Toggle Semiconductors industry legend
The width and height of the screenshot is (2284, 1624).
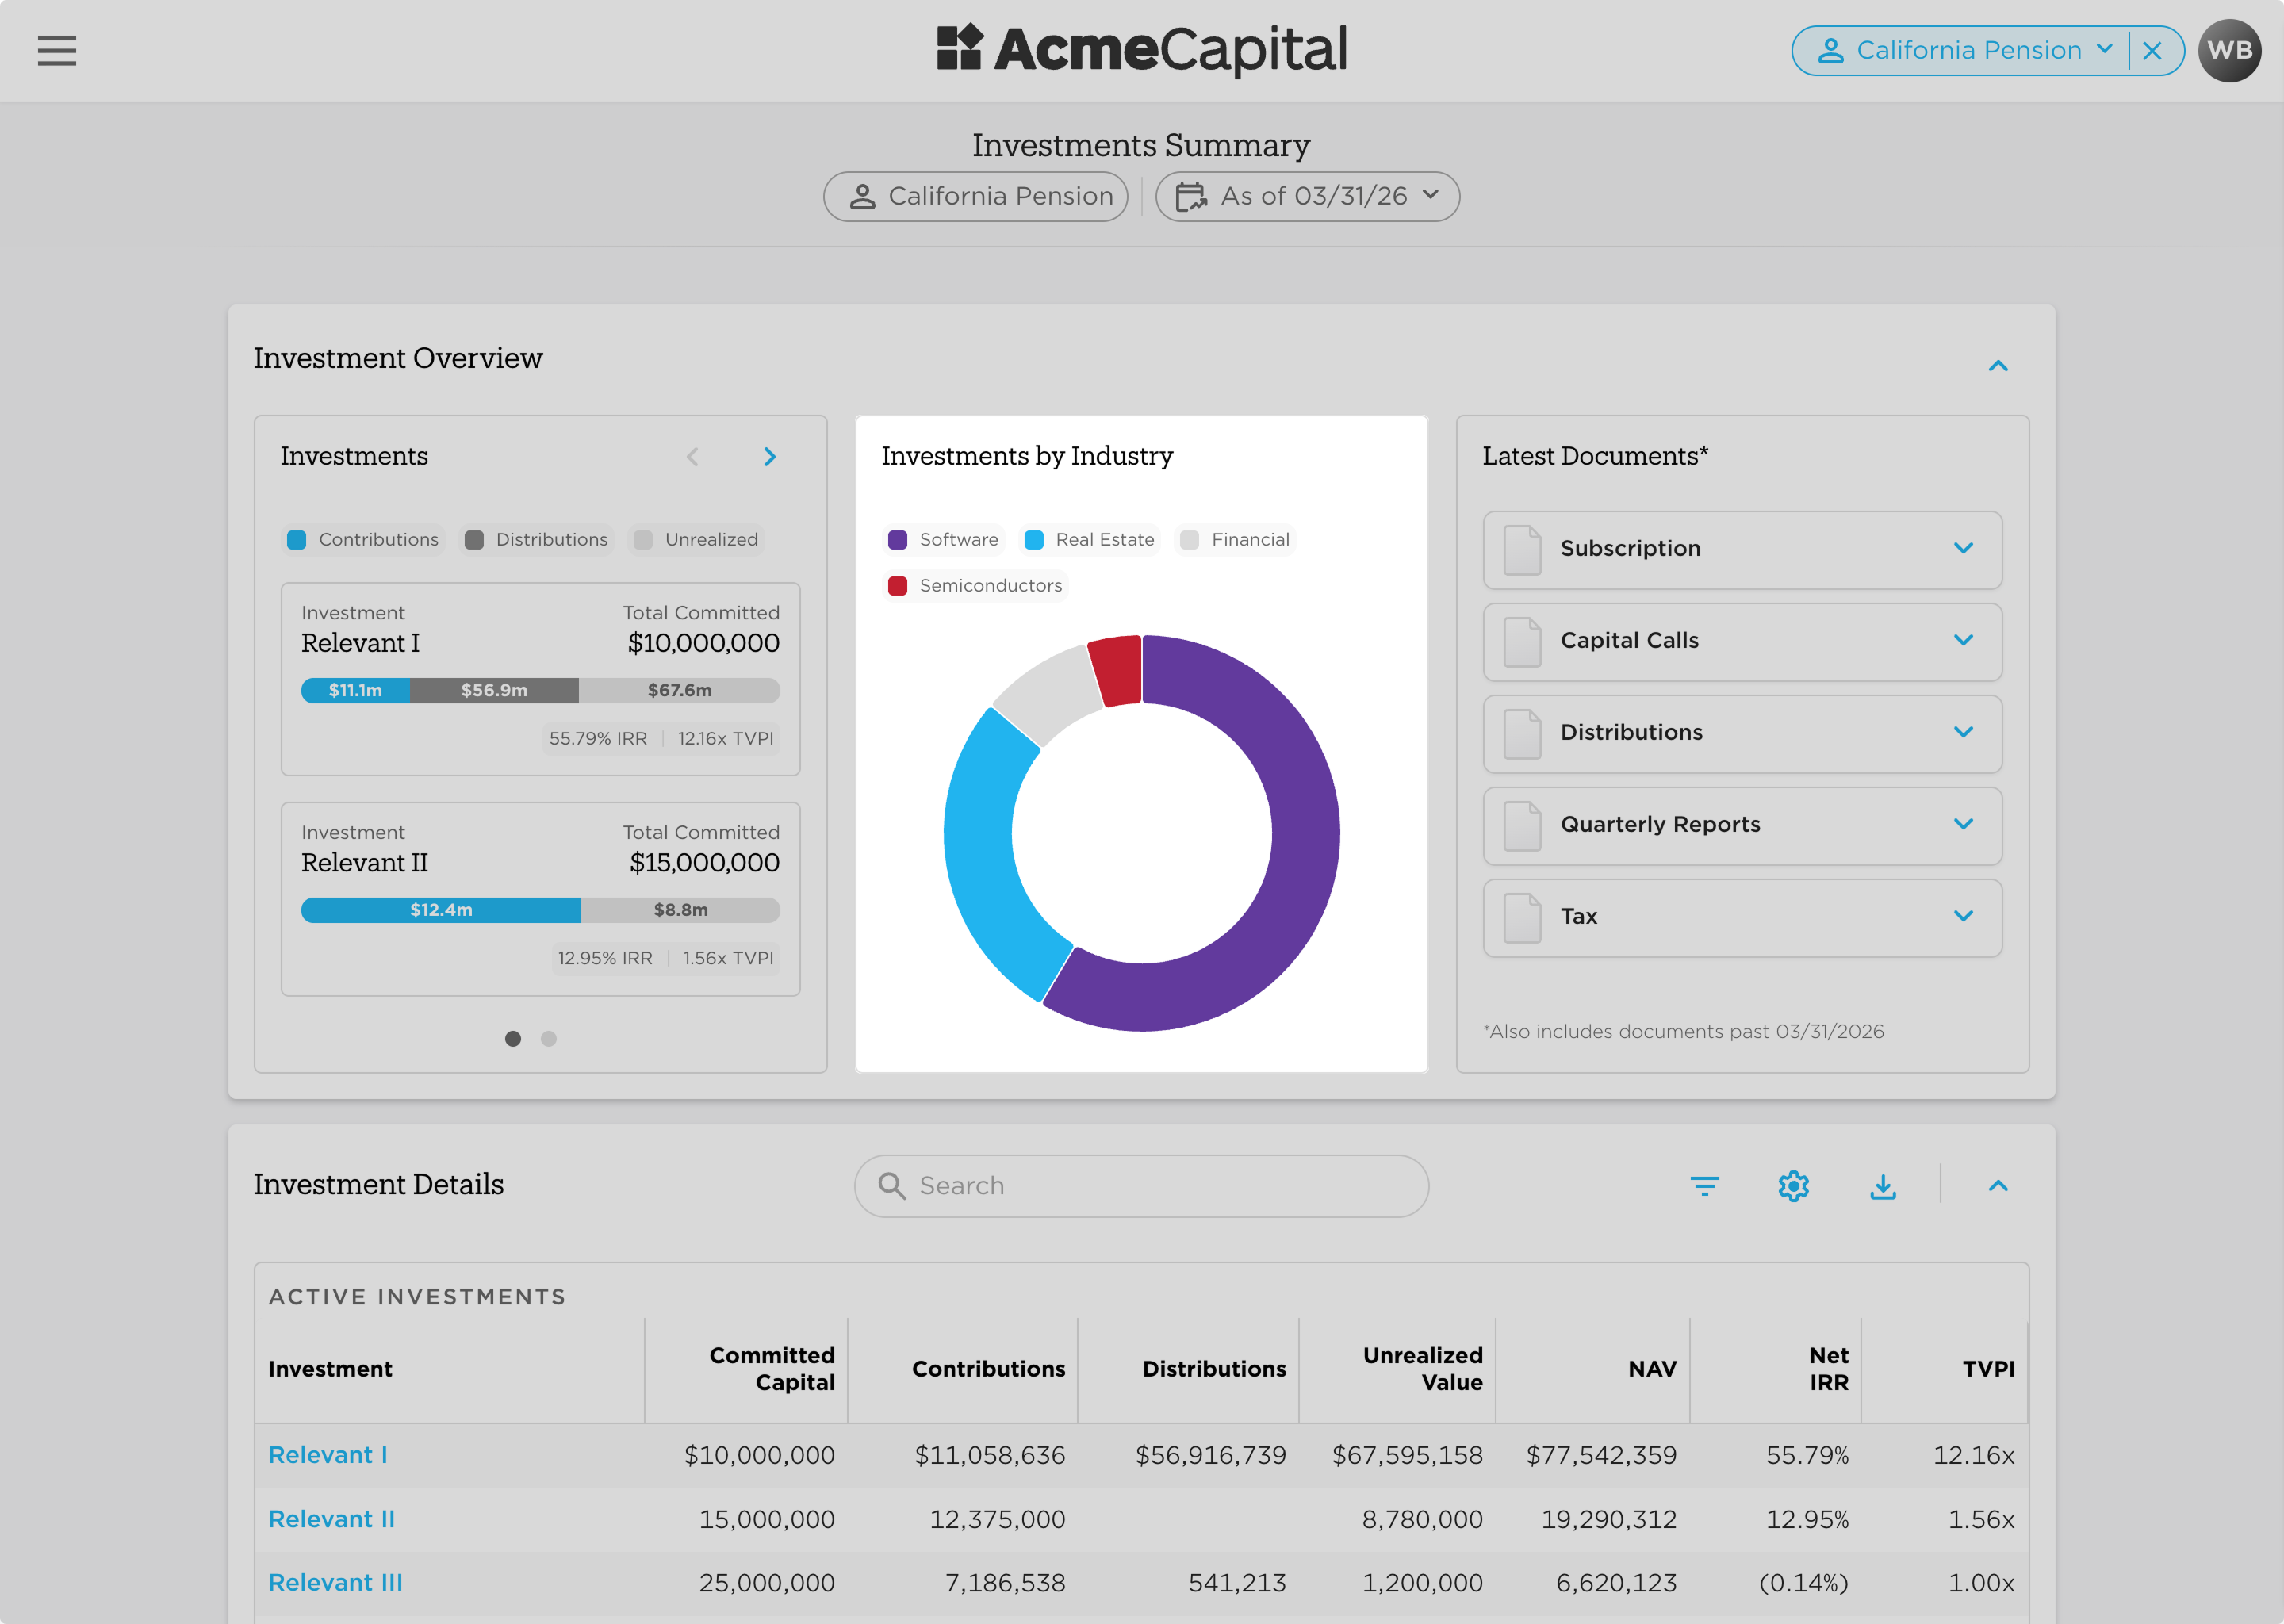[976, 585]
